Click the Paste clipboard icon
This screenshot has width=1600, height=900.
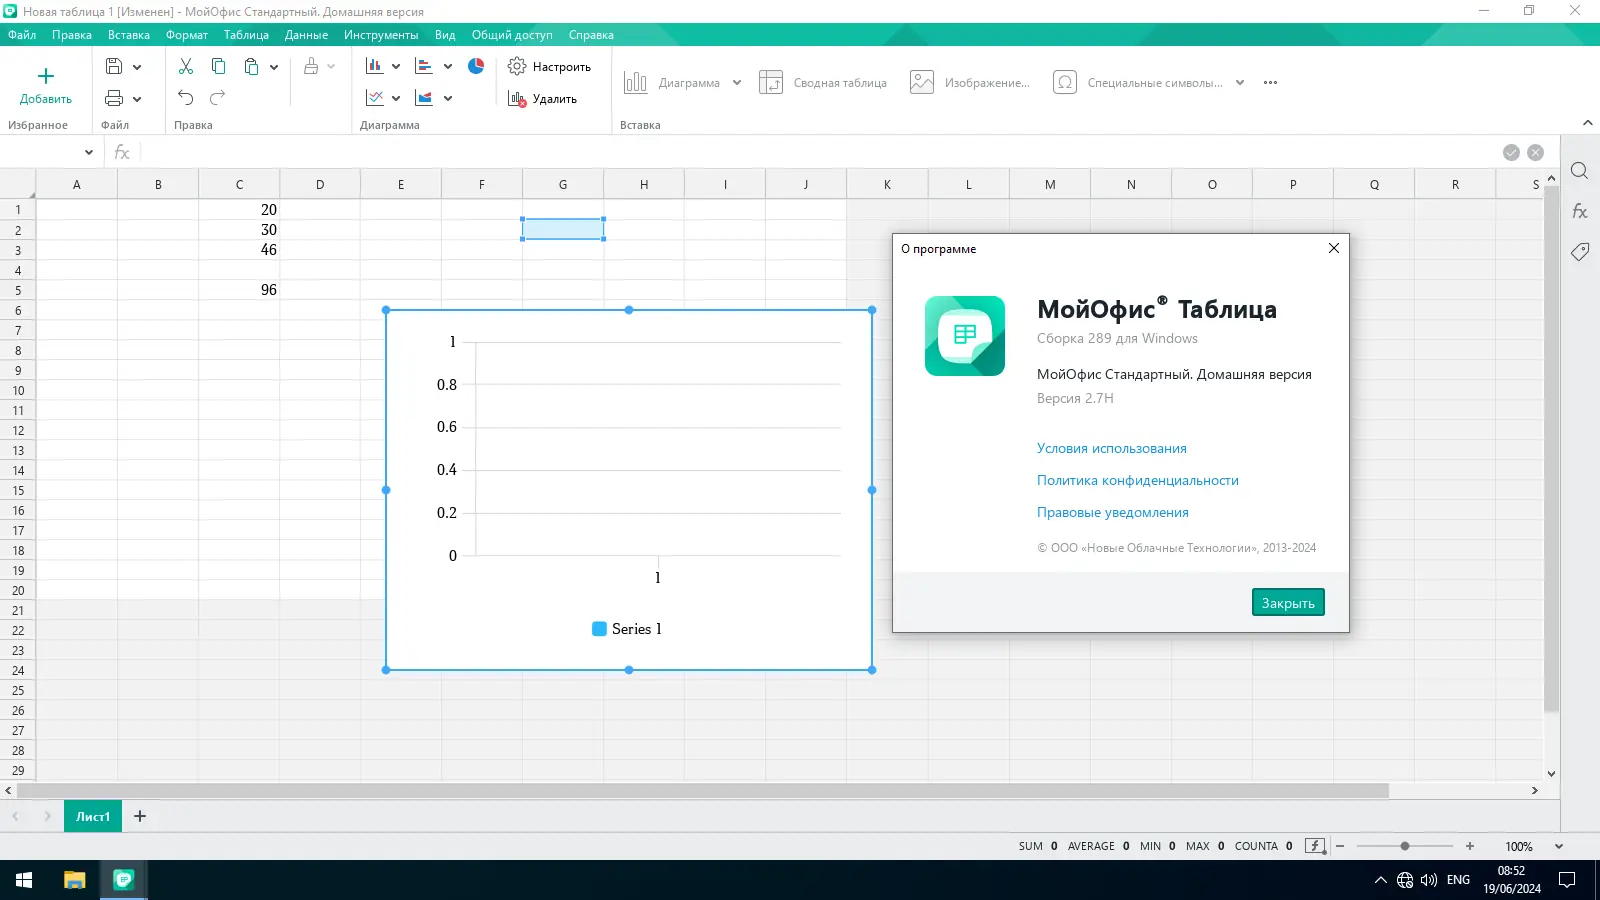(251, 66)
